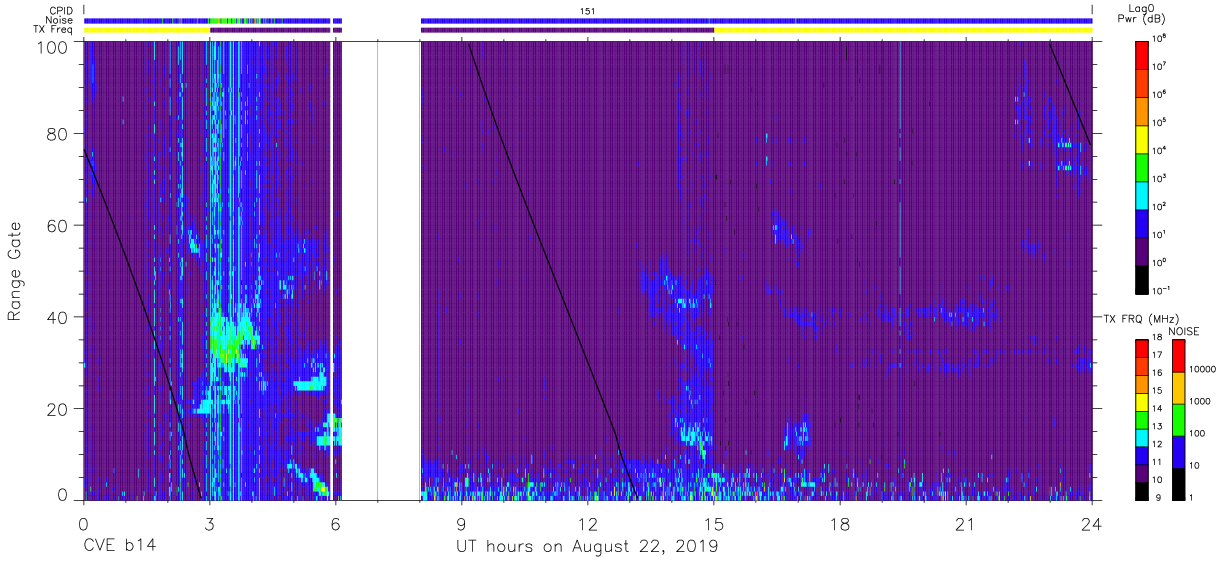Click the 'TX Freq' row label
Viewport: 1228px width, 567px height.
54,30
